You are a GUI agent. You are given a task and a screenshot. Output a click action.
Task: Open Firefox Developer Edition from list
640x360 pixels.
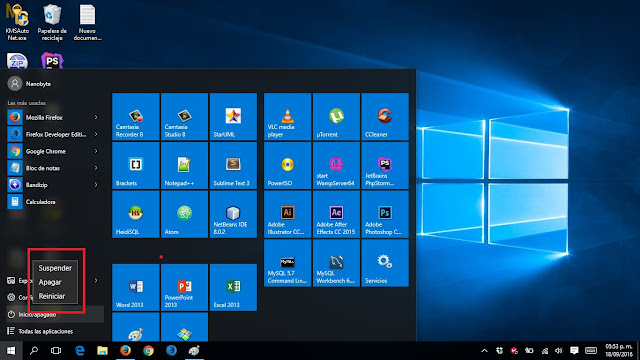pyautogui.click(x=55, y=134)
